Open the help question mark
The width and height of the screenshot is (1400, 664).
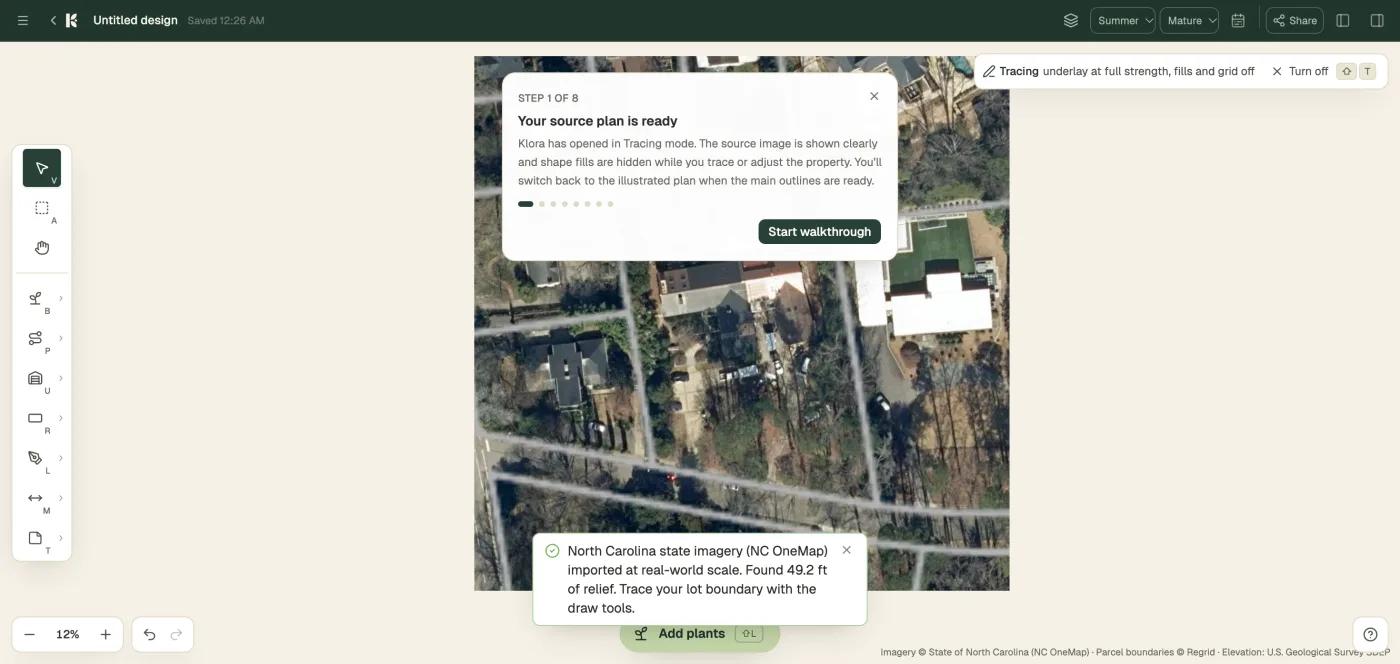click(x=1370, y=634)
